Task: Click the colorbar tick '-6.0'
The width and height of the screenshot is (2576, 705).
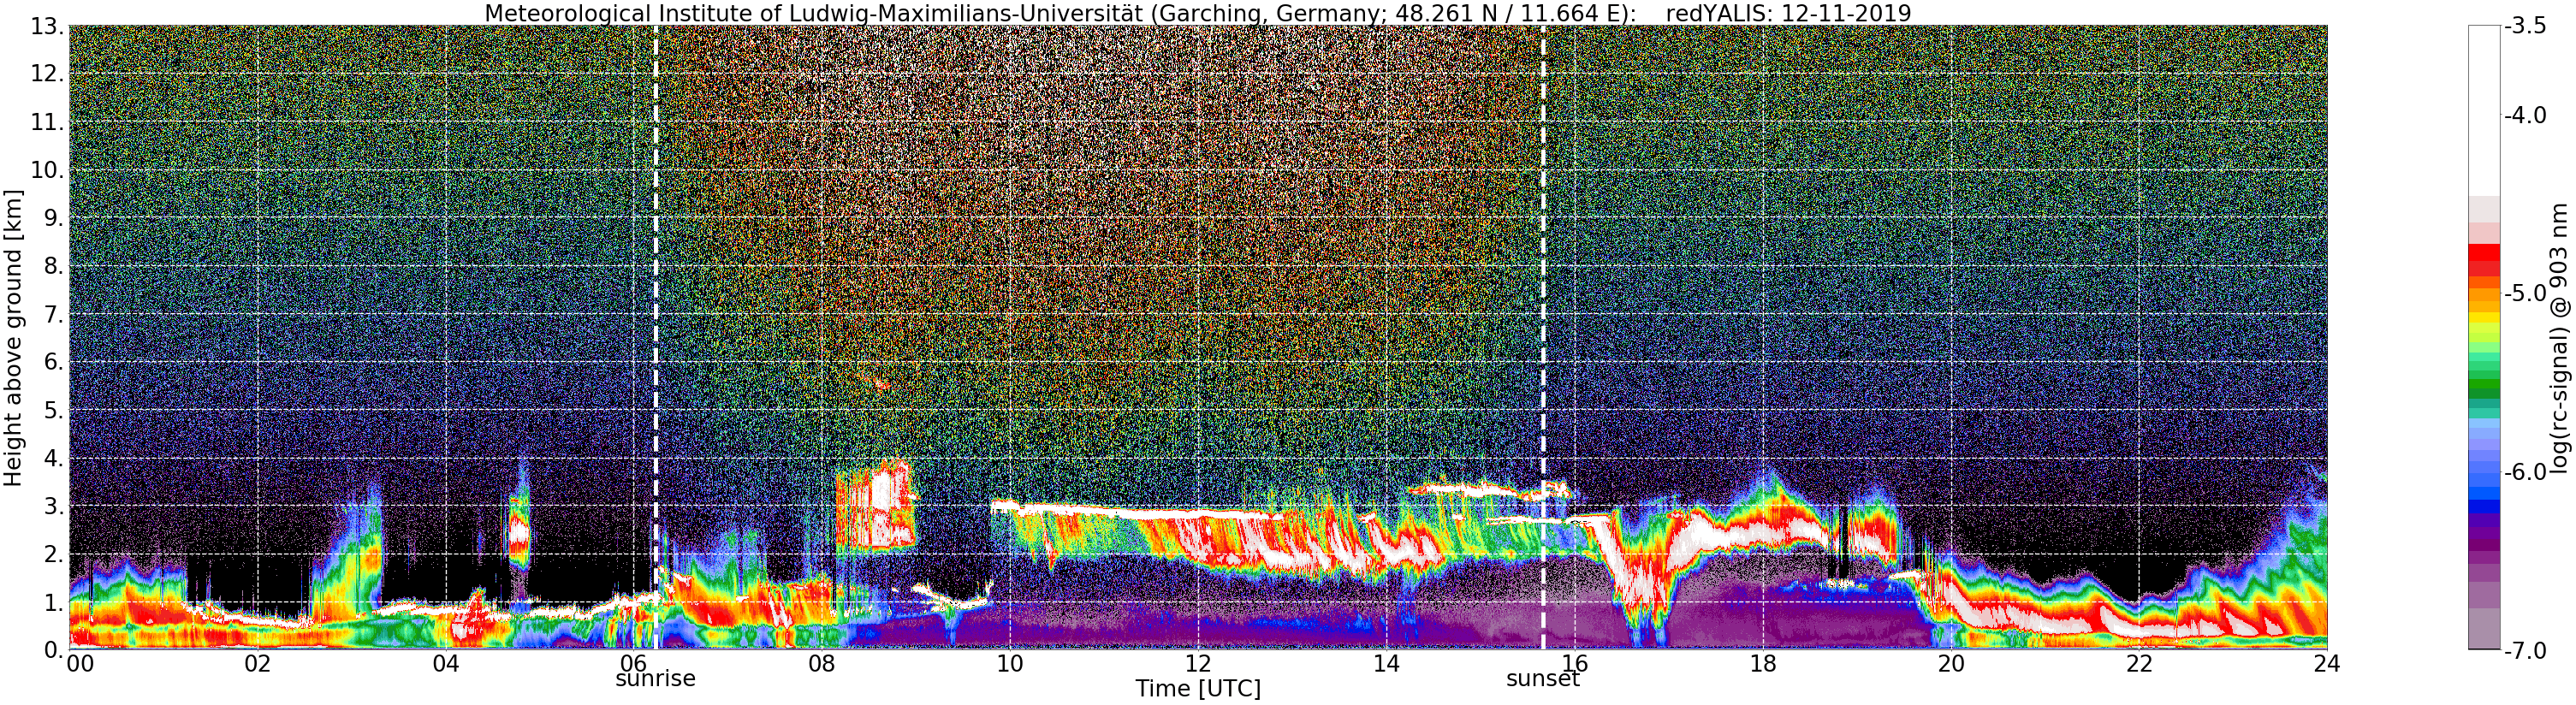Action: (2525, 472)
